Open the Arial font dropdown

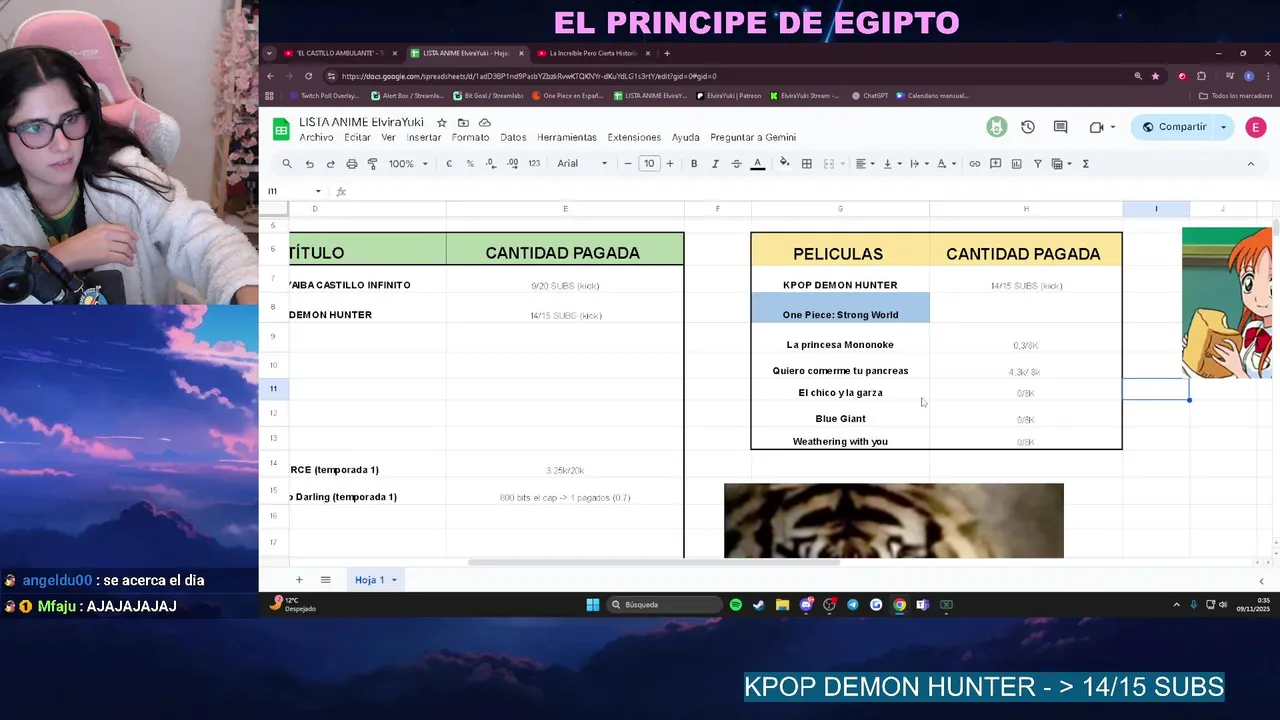click(x=582, y=164)
